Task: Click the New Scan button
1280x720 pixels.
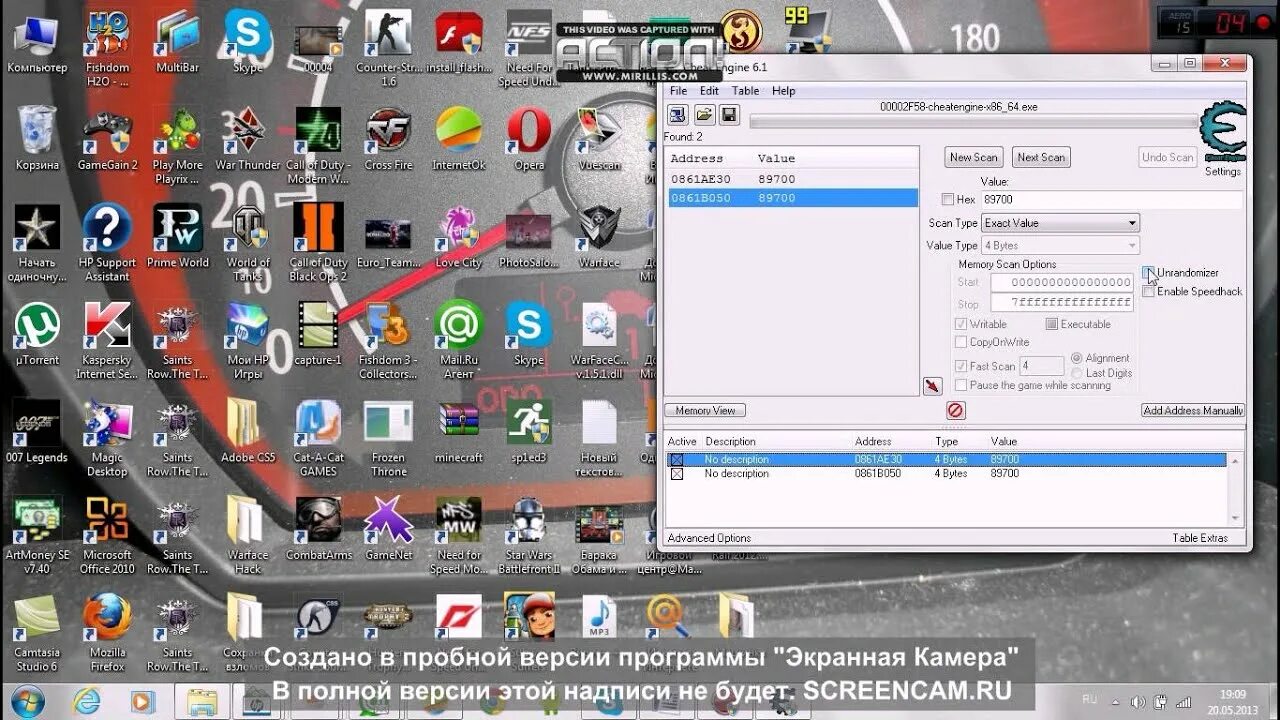Action: (x=974, y=157)
